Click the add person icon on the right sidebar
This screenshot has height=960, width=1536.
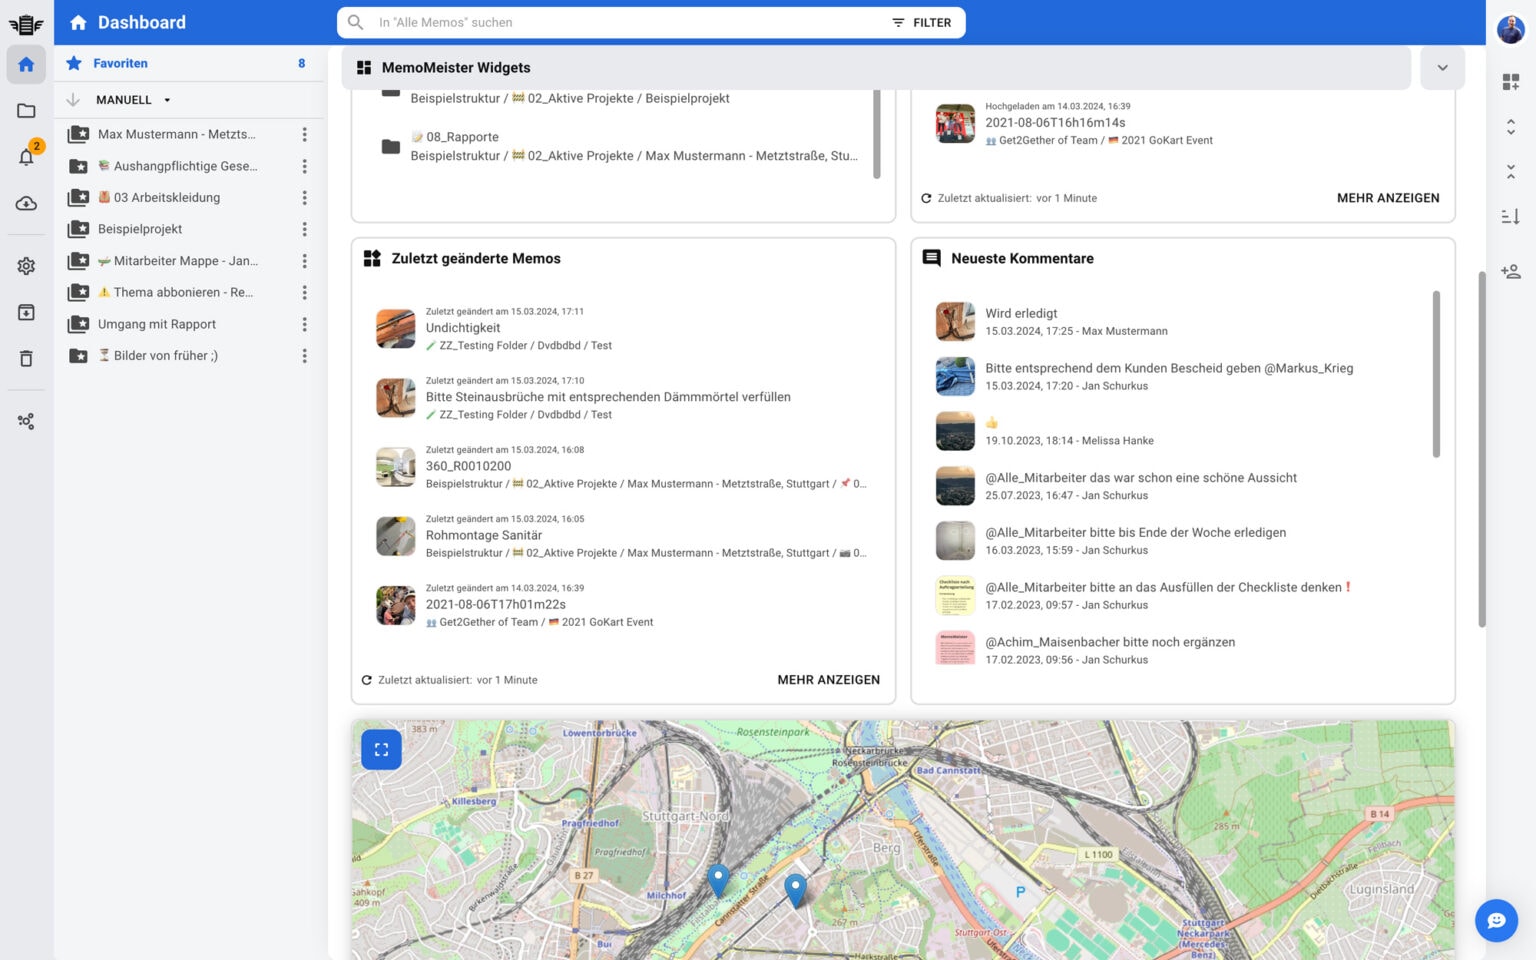click(1511, 271)
